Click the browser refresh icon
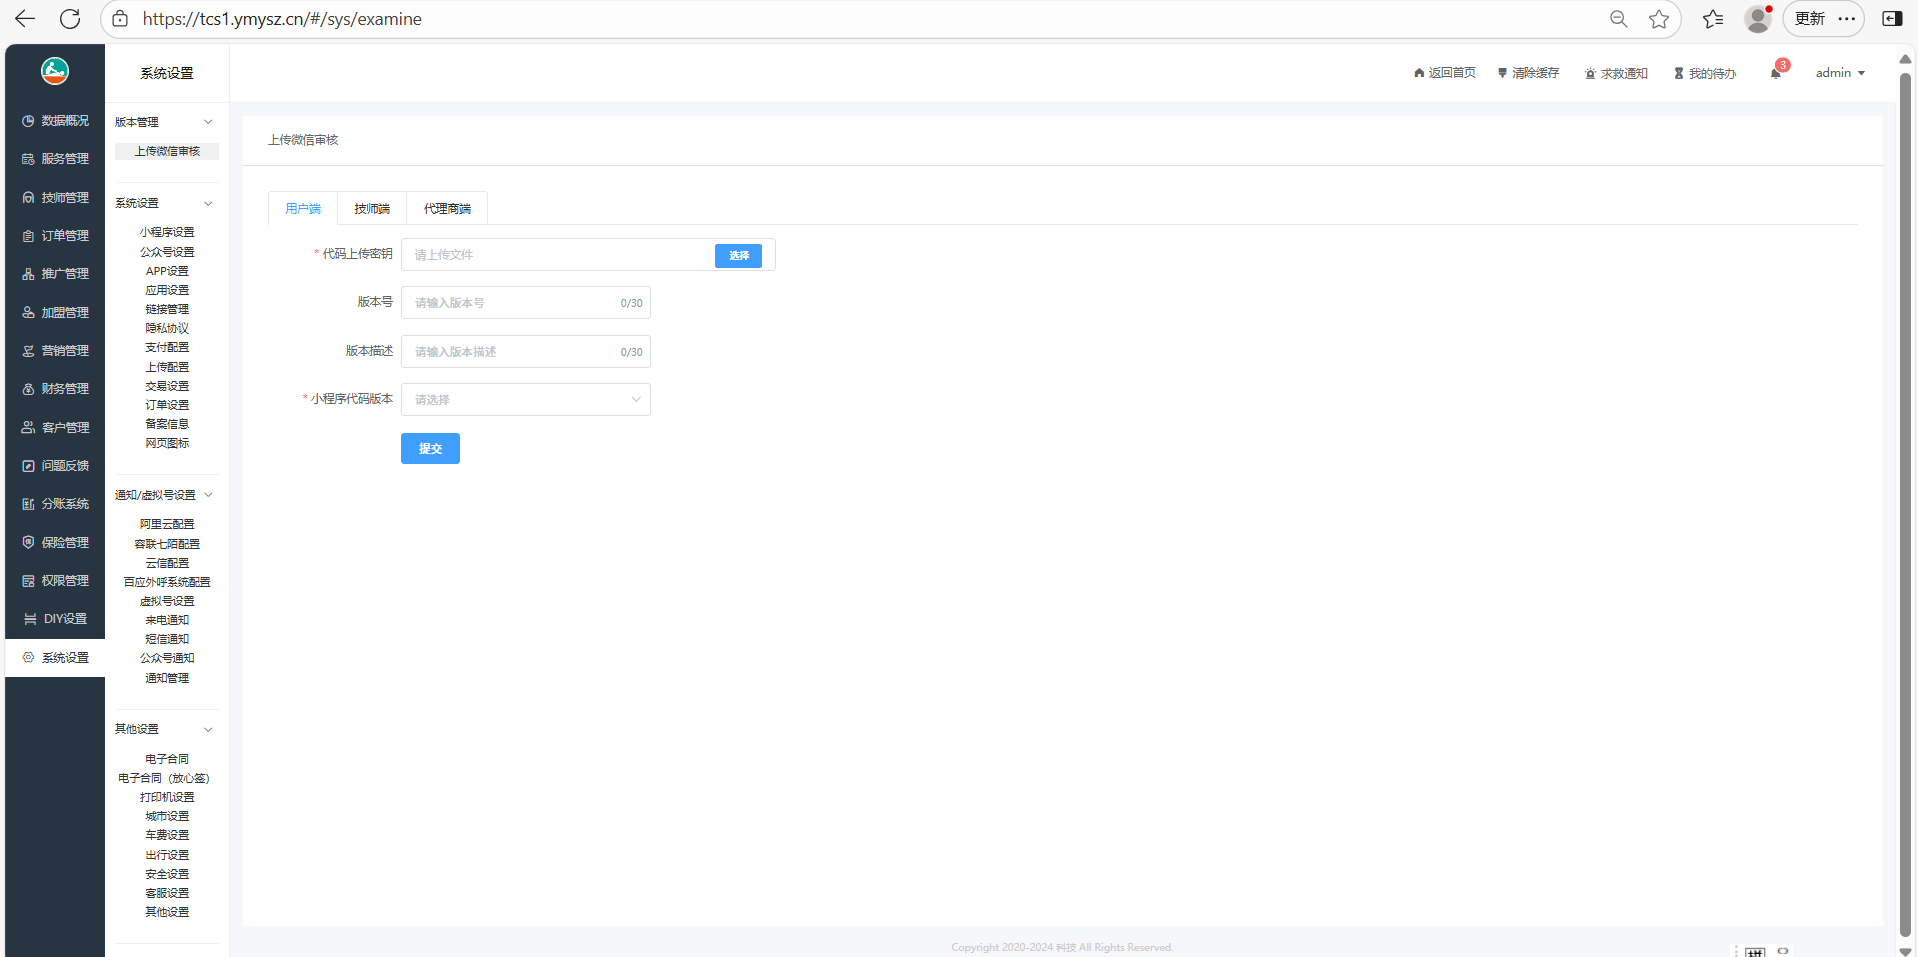Viewport: 1918px width, 957px height. click(x=70, y=19)
